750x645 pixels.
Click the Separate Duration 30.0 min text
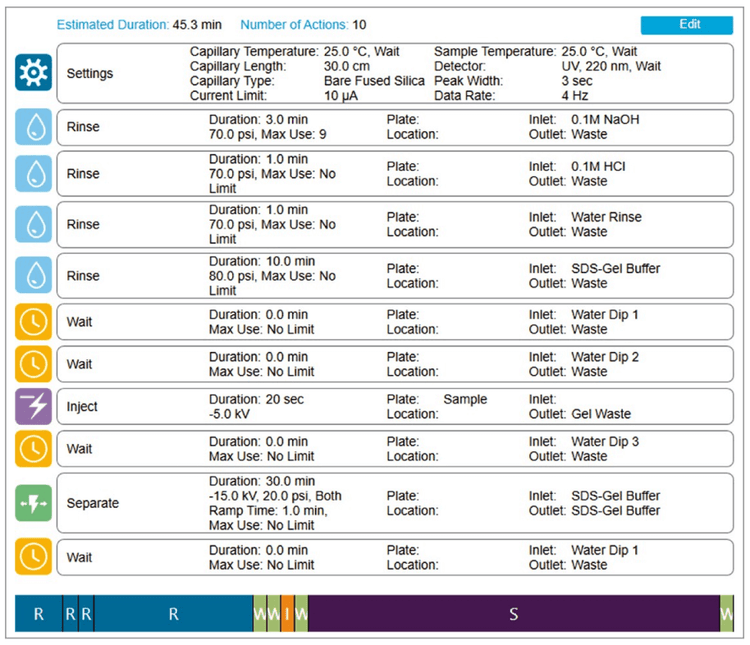[x=262, y=481]
